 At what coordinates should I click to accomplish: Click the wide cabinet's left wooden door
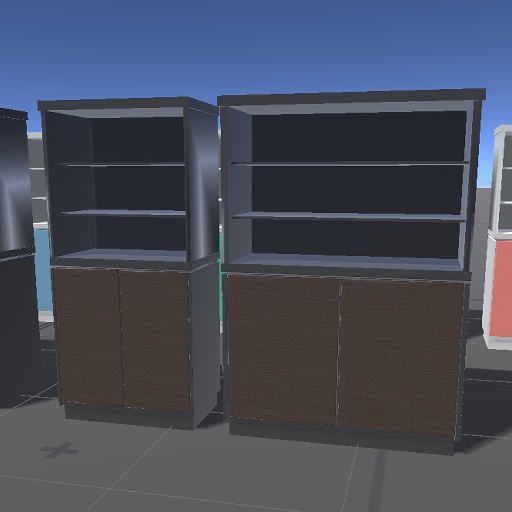(x=283, y=349)
